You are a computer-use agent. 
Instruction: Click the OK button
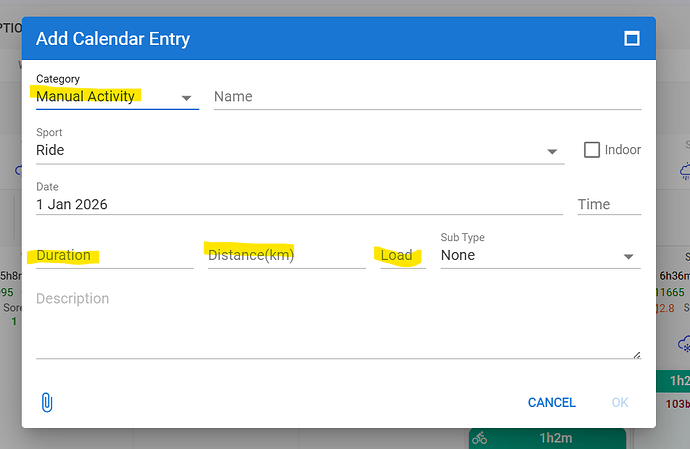click(x=620, y=402)
